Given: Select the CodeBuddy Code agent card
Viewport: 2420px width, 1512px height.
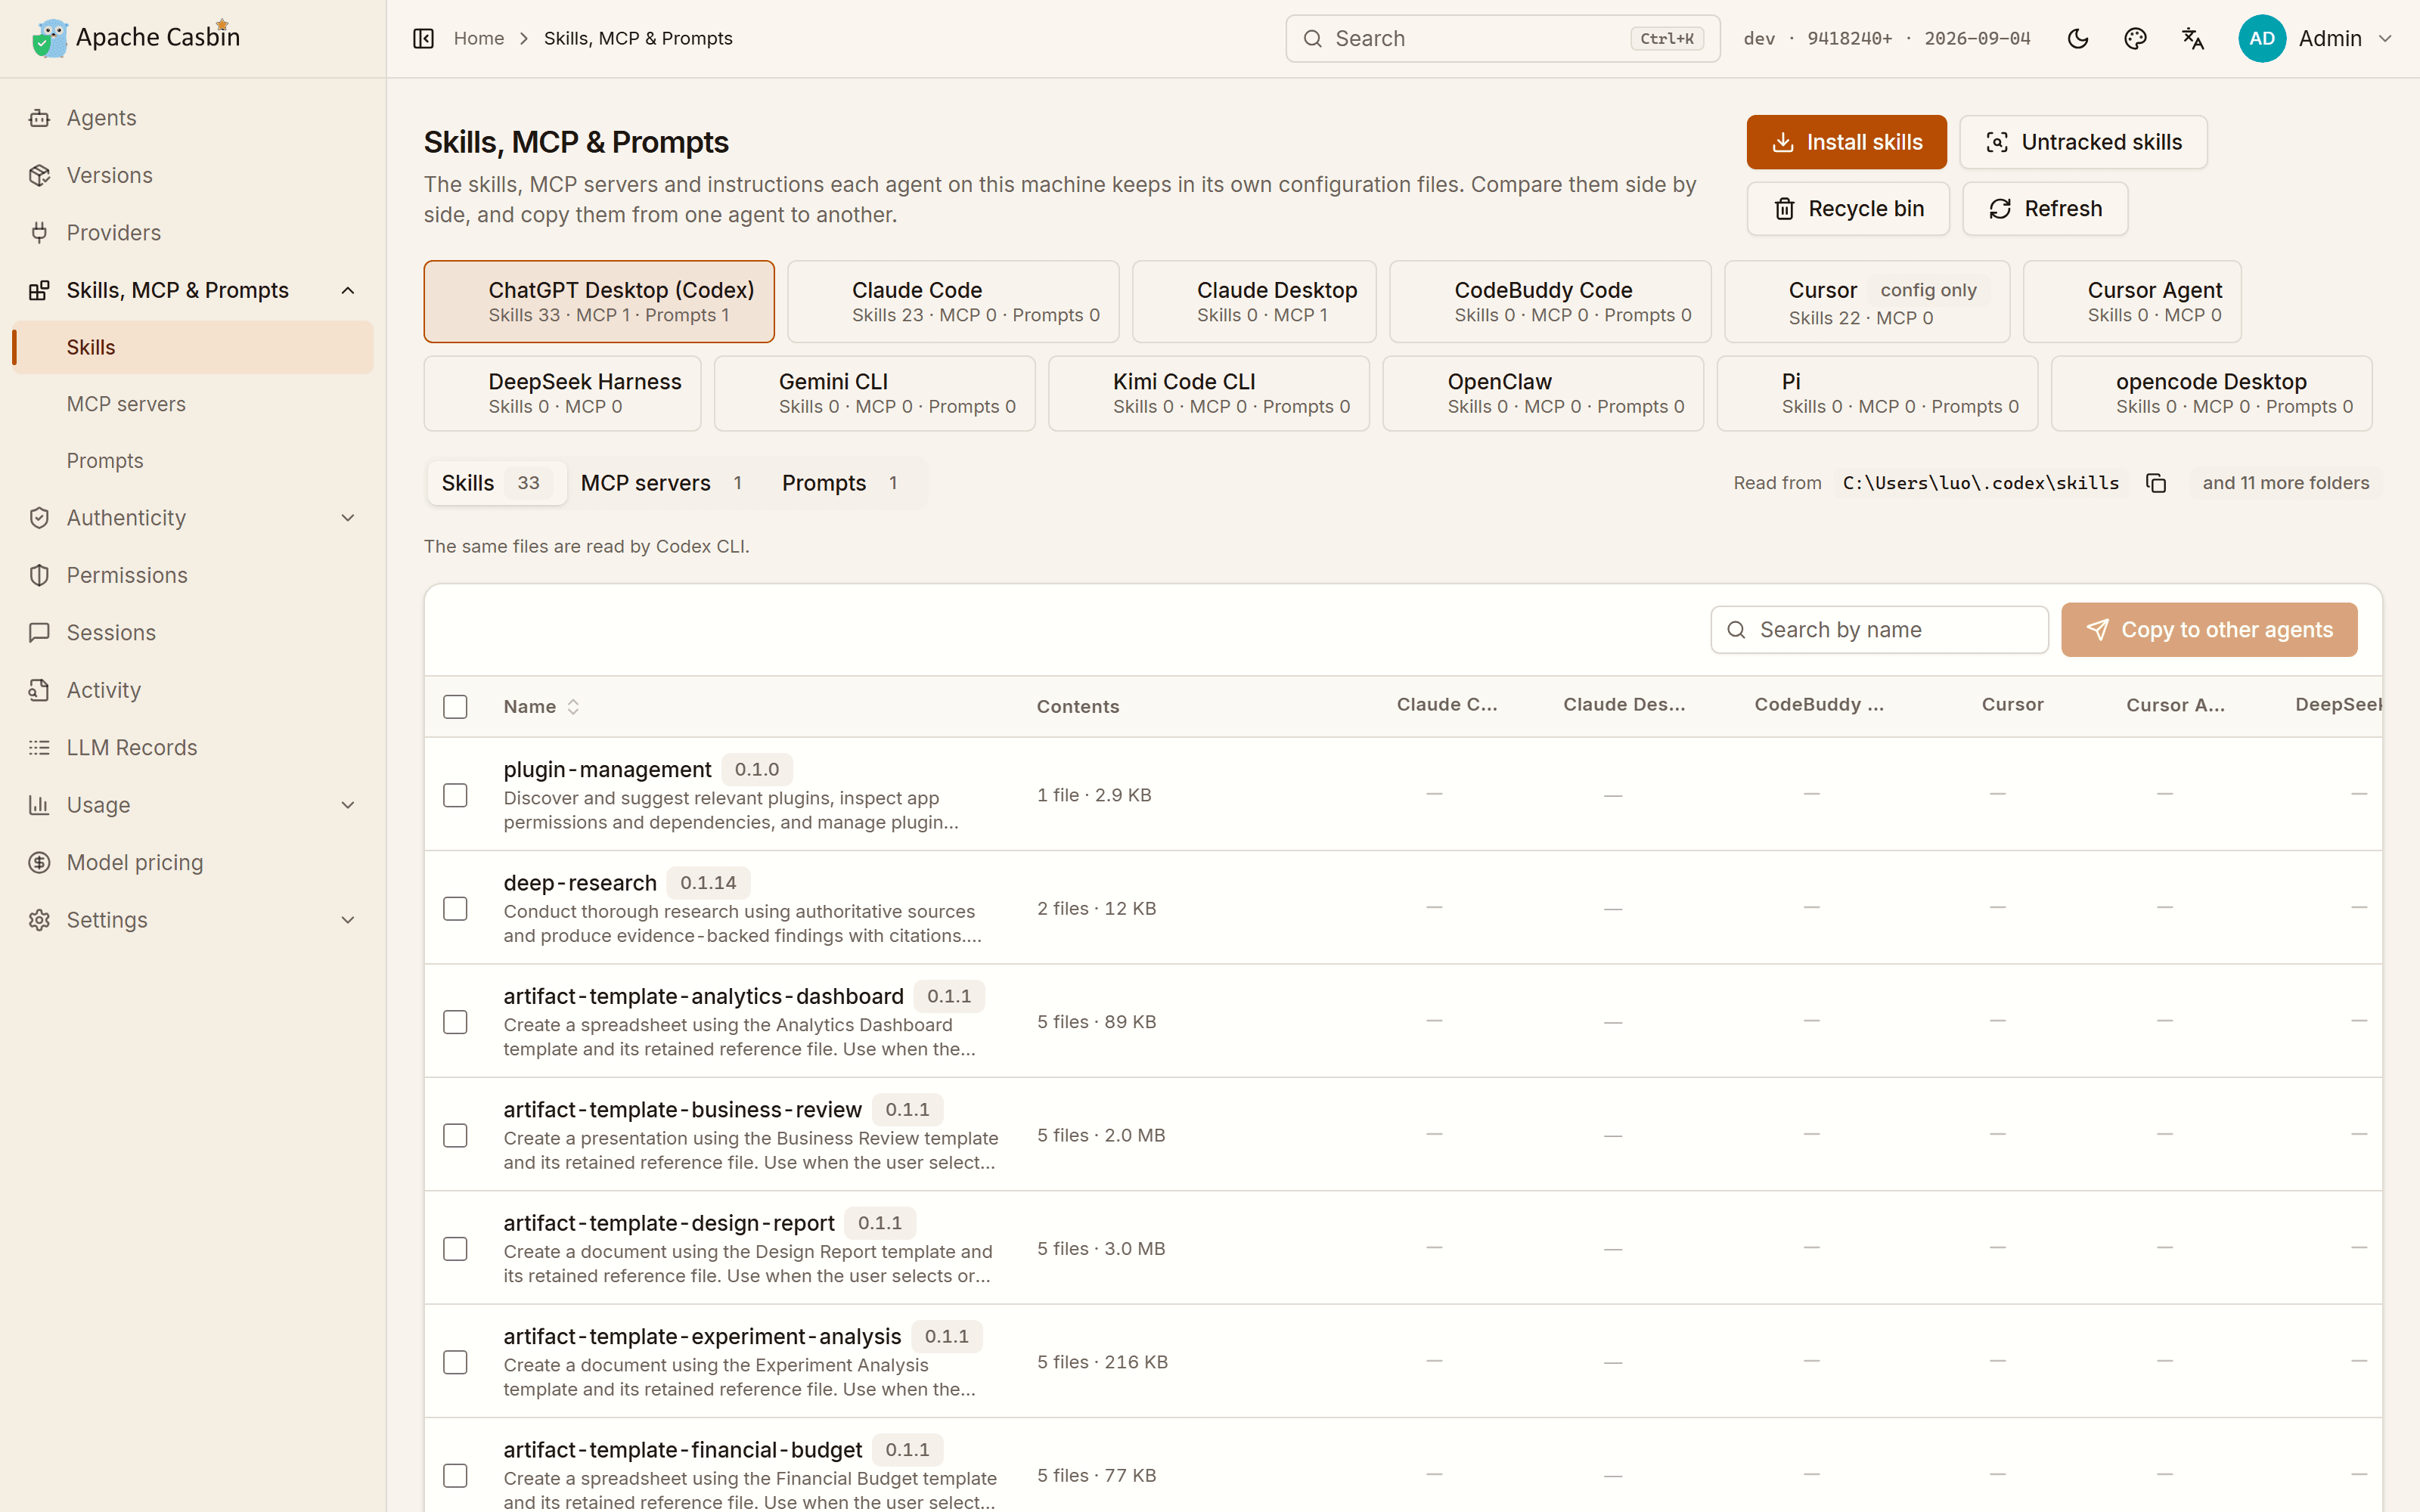Looking at the screenshot, I should click(x=1550, y=302).
